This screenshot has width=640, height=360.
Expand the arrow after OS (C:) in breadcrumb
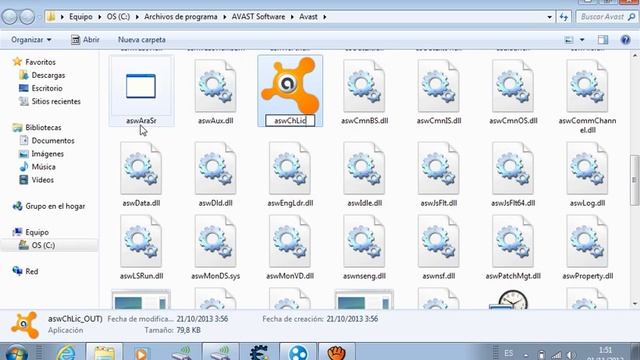coord(137,17)
